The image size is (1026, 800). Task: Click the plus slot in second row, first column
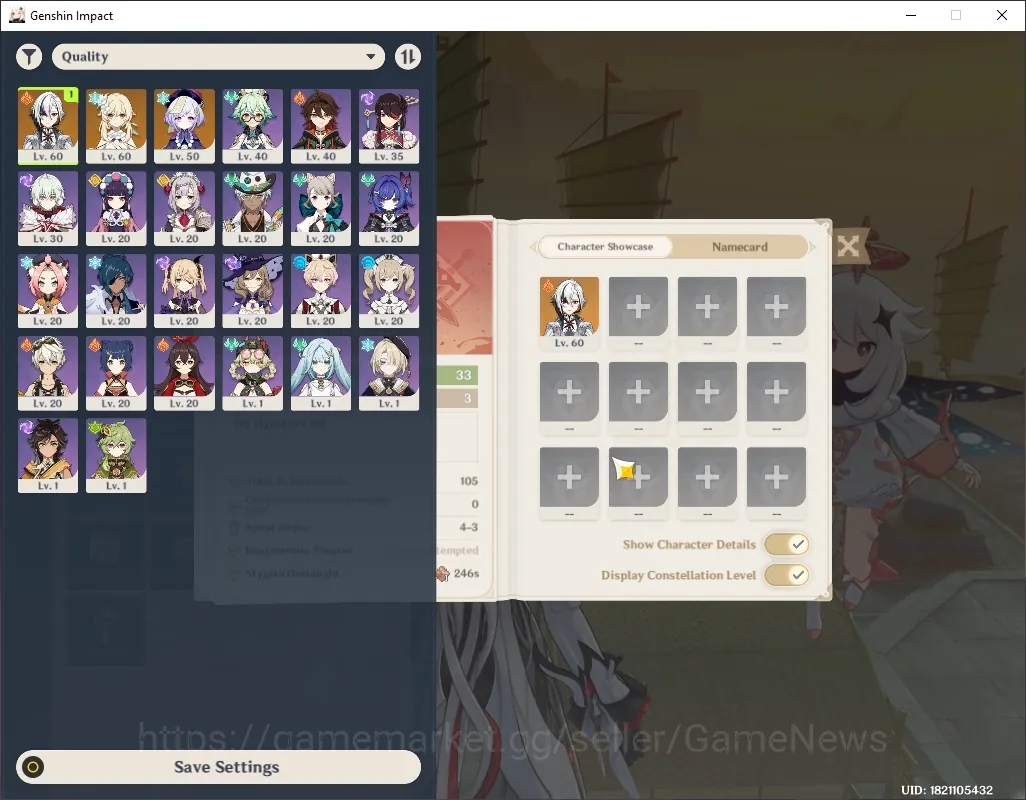(x=569, y=392)
